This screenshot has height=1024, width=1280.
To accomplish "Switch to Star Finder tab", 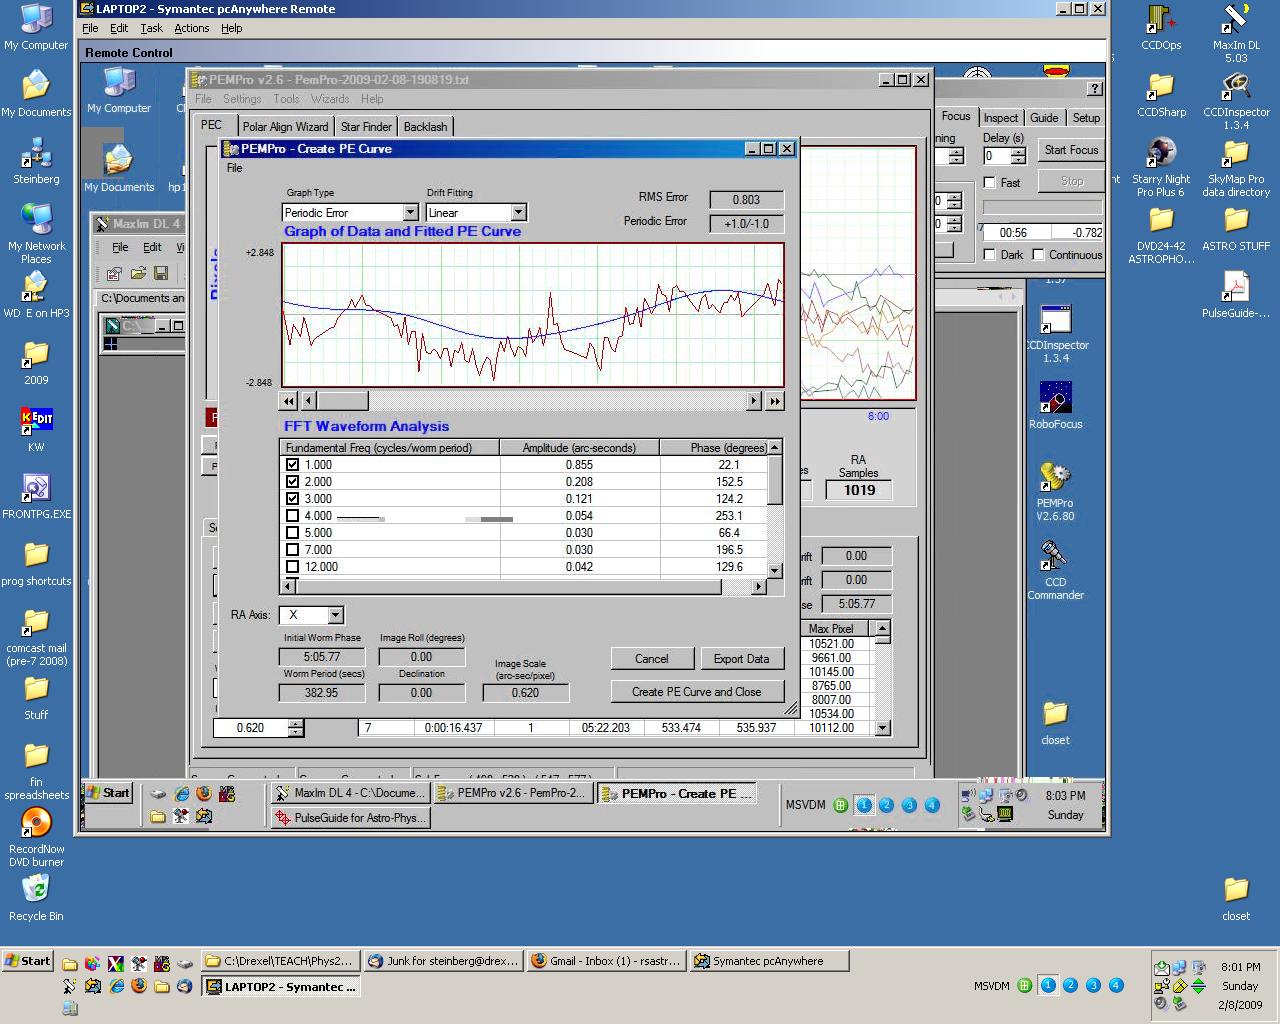I will pyautogui.click(x=366, y=127).
